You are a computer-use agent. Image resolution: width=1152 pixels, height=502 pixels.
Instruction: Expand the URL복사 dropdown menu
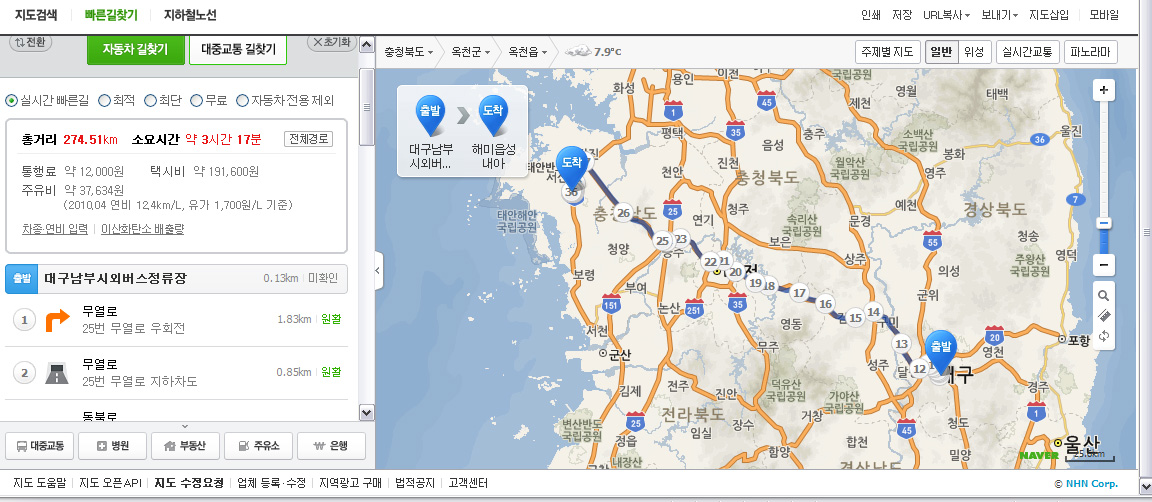(947, 15)
